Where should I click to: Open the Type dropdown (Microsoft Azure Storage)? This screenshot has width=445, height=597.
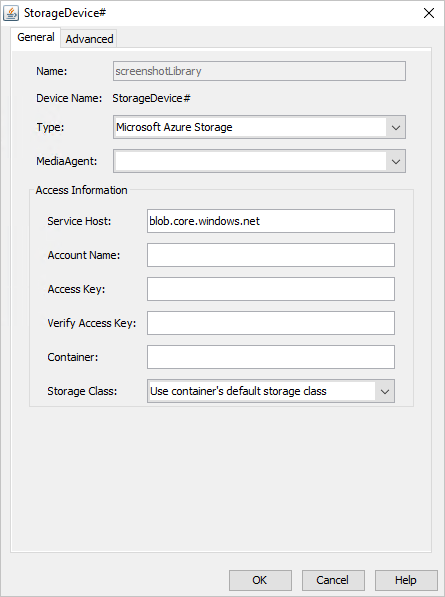[259, 127]
